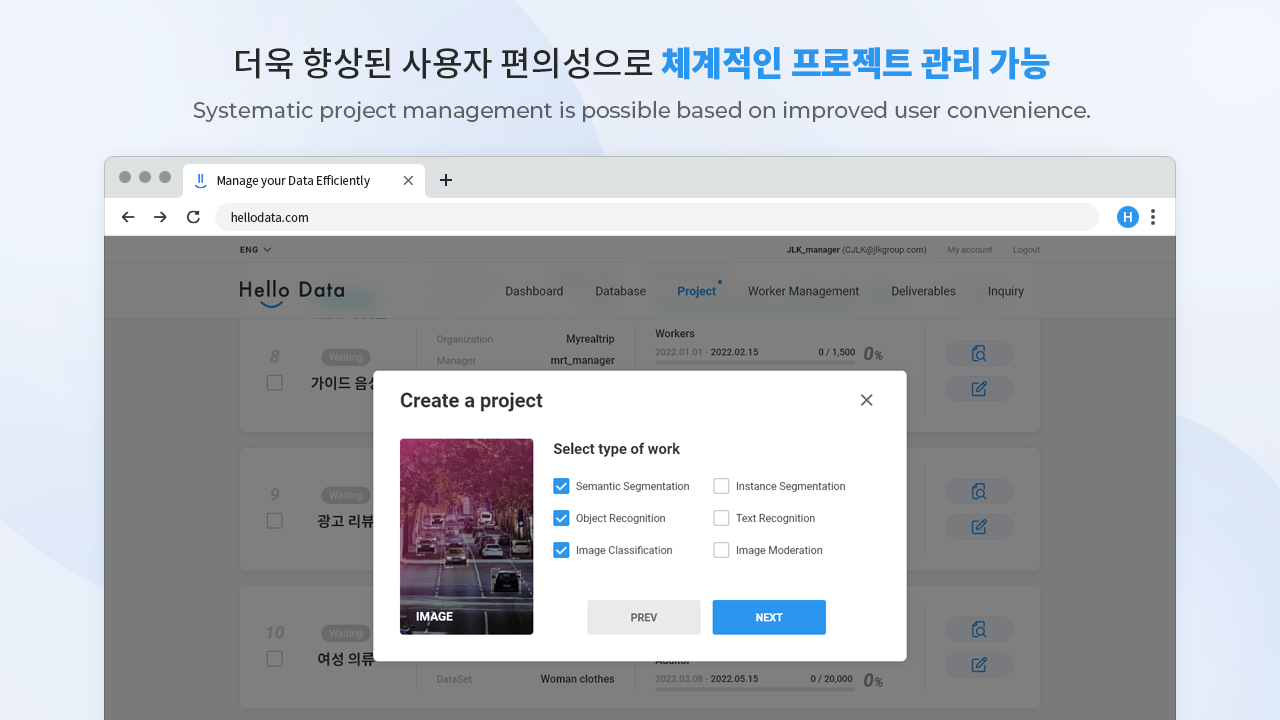
Task: Click the hellodata.com address bar
Action: [656, 217]
